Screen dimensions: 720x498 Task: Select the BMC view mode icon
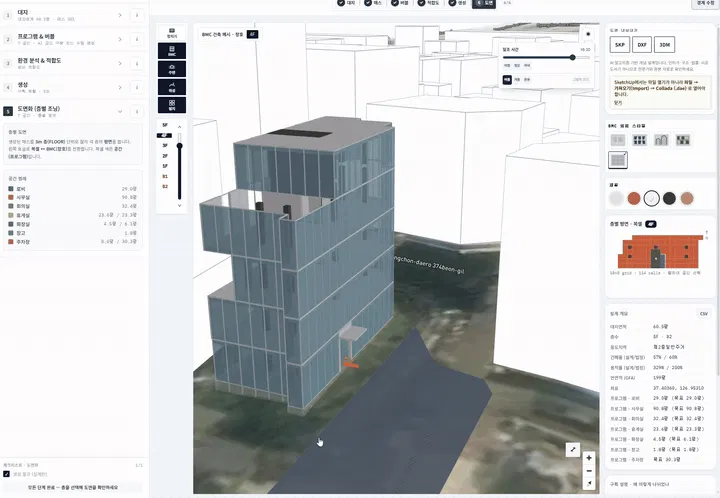coord(172,50)
